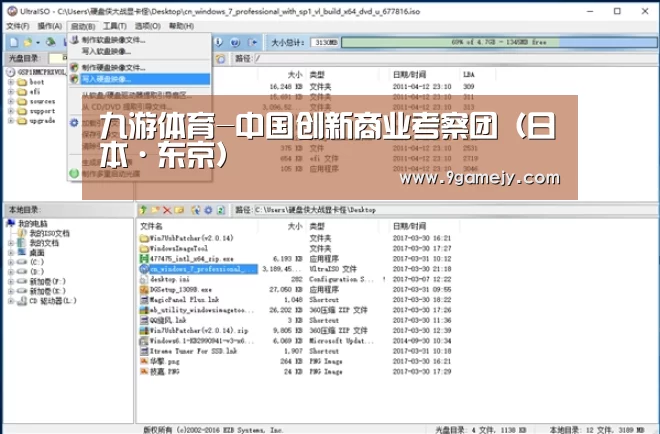Click the yellow folder icon after delete
Viewport: 660px width, 434px height.
tap(179, 210)
